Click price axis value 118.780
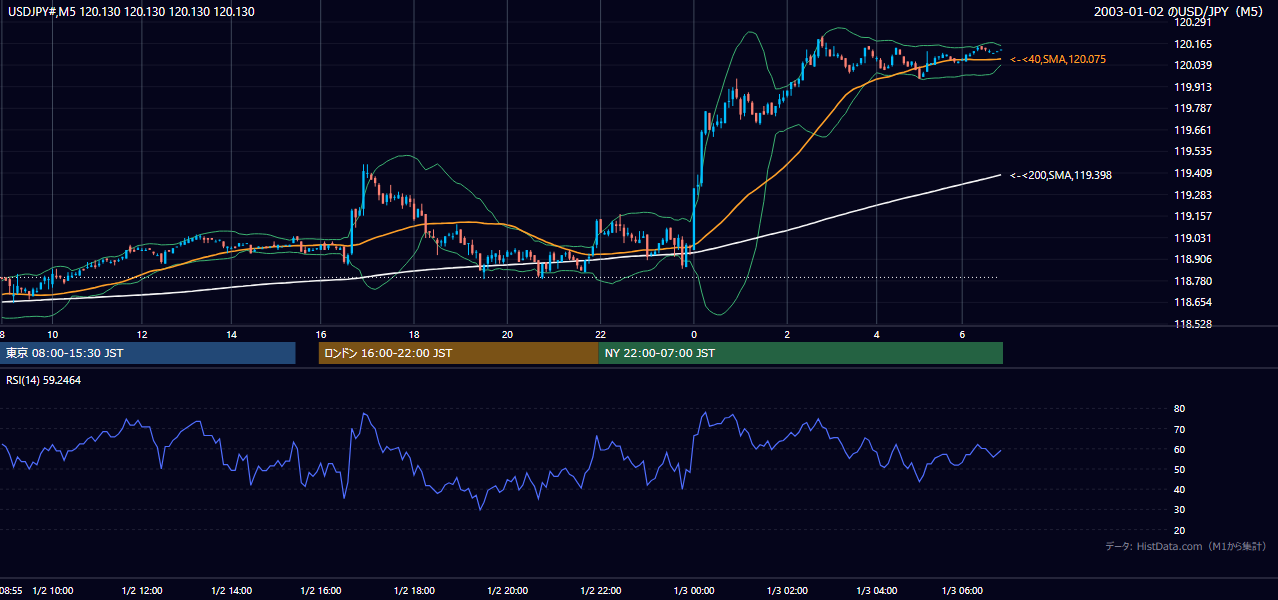This screenshot has width=1278, height=600. (x=1192, y=281)
